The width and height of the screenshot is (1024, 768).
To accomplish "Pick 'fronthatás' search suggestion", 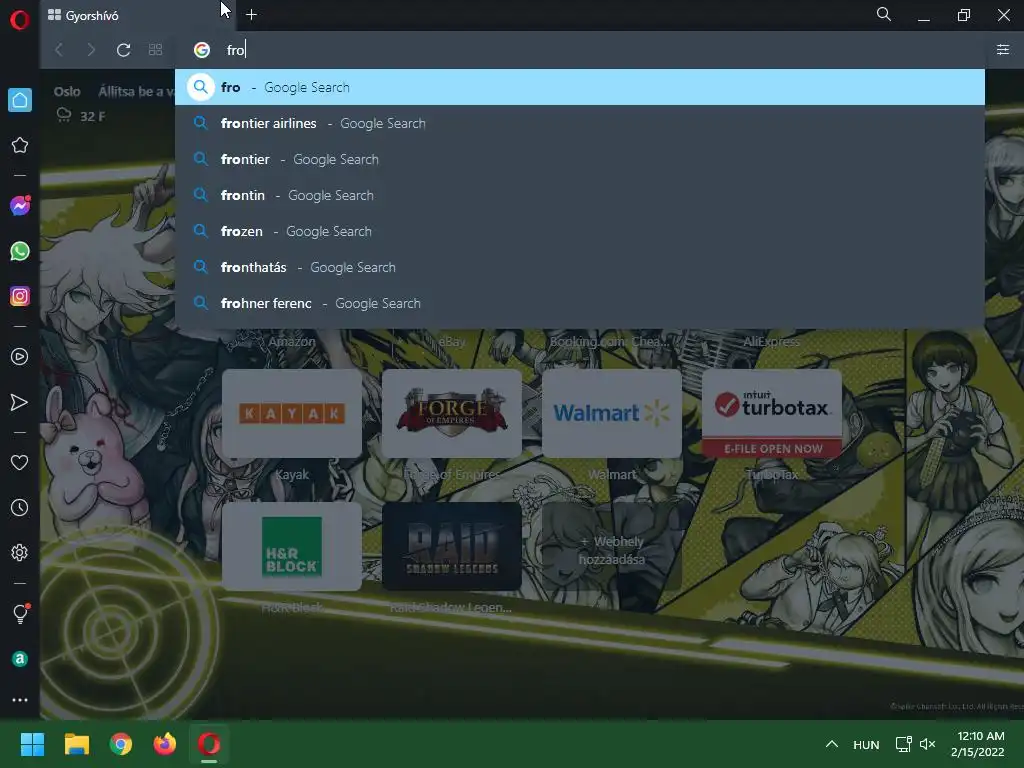I will (580, 266).
